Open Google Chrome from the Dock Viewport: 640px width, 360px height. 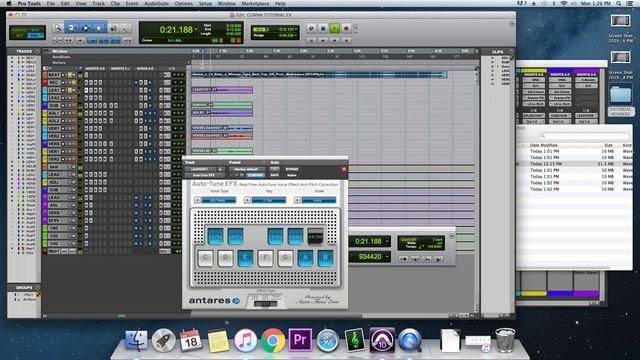click(273, 340)
